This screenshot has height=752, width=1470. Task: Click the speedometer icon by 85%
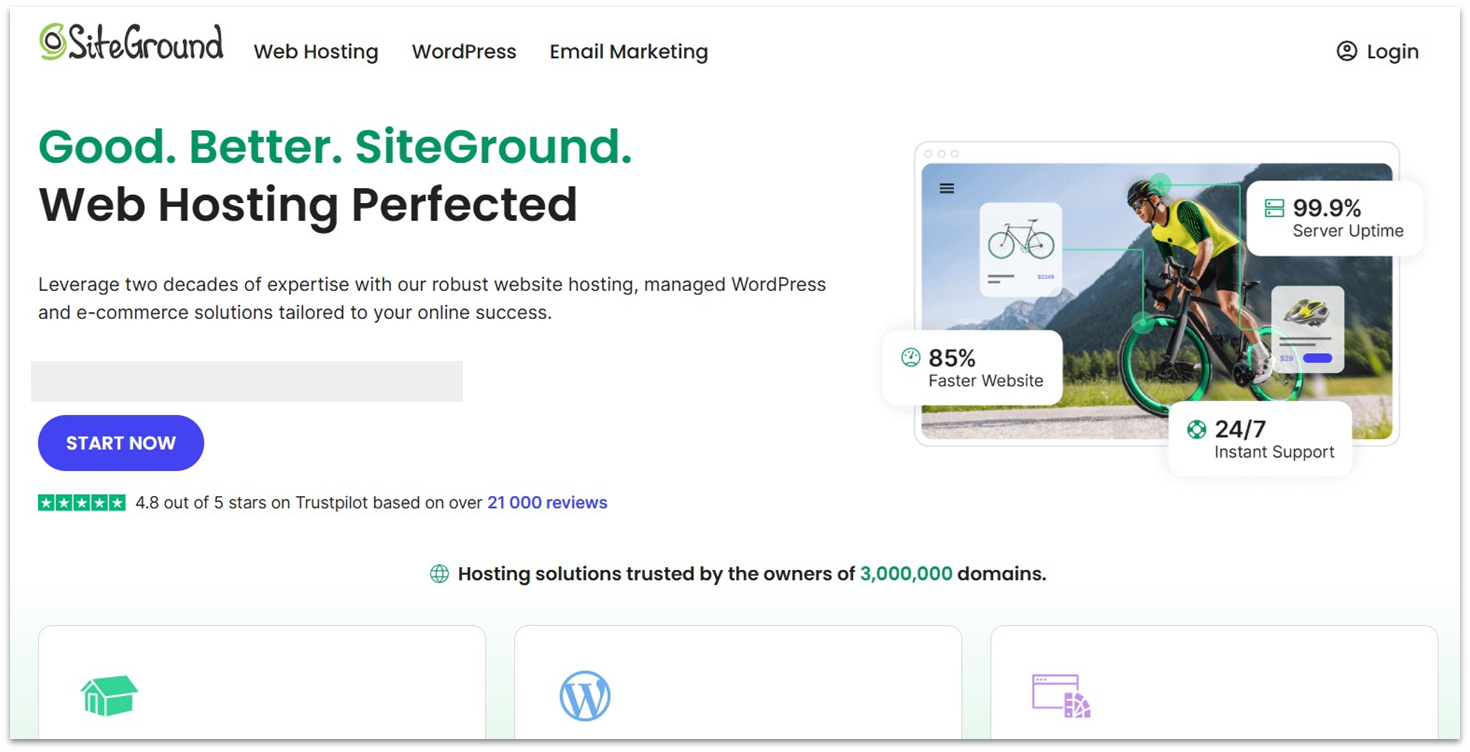click(910, 357)
